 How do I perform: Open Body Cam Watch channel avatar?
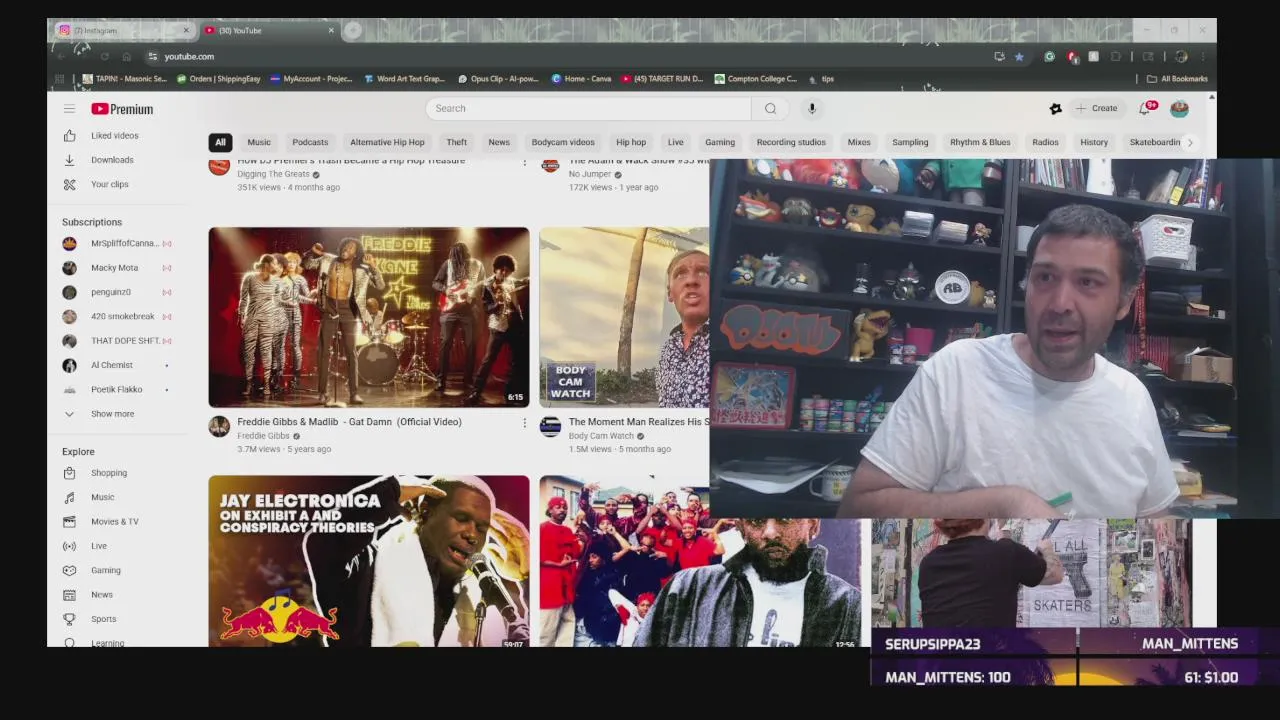(550, 427)
